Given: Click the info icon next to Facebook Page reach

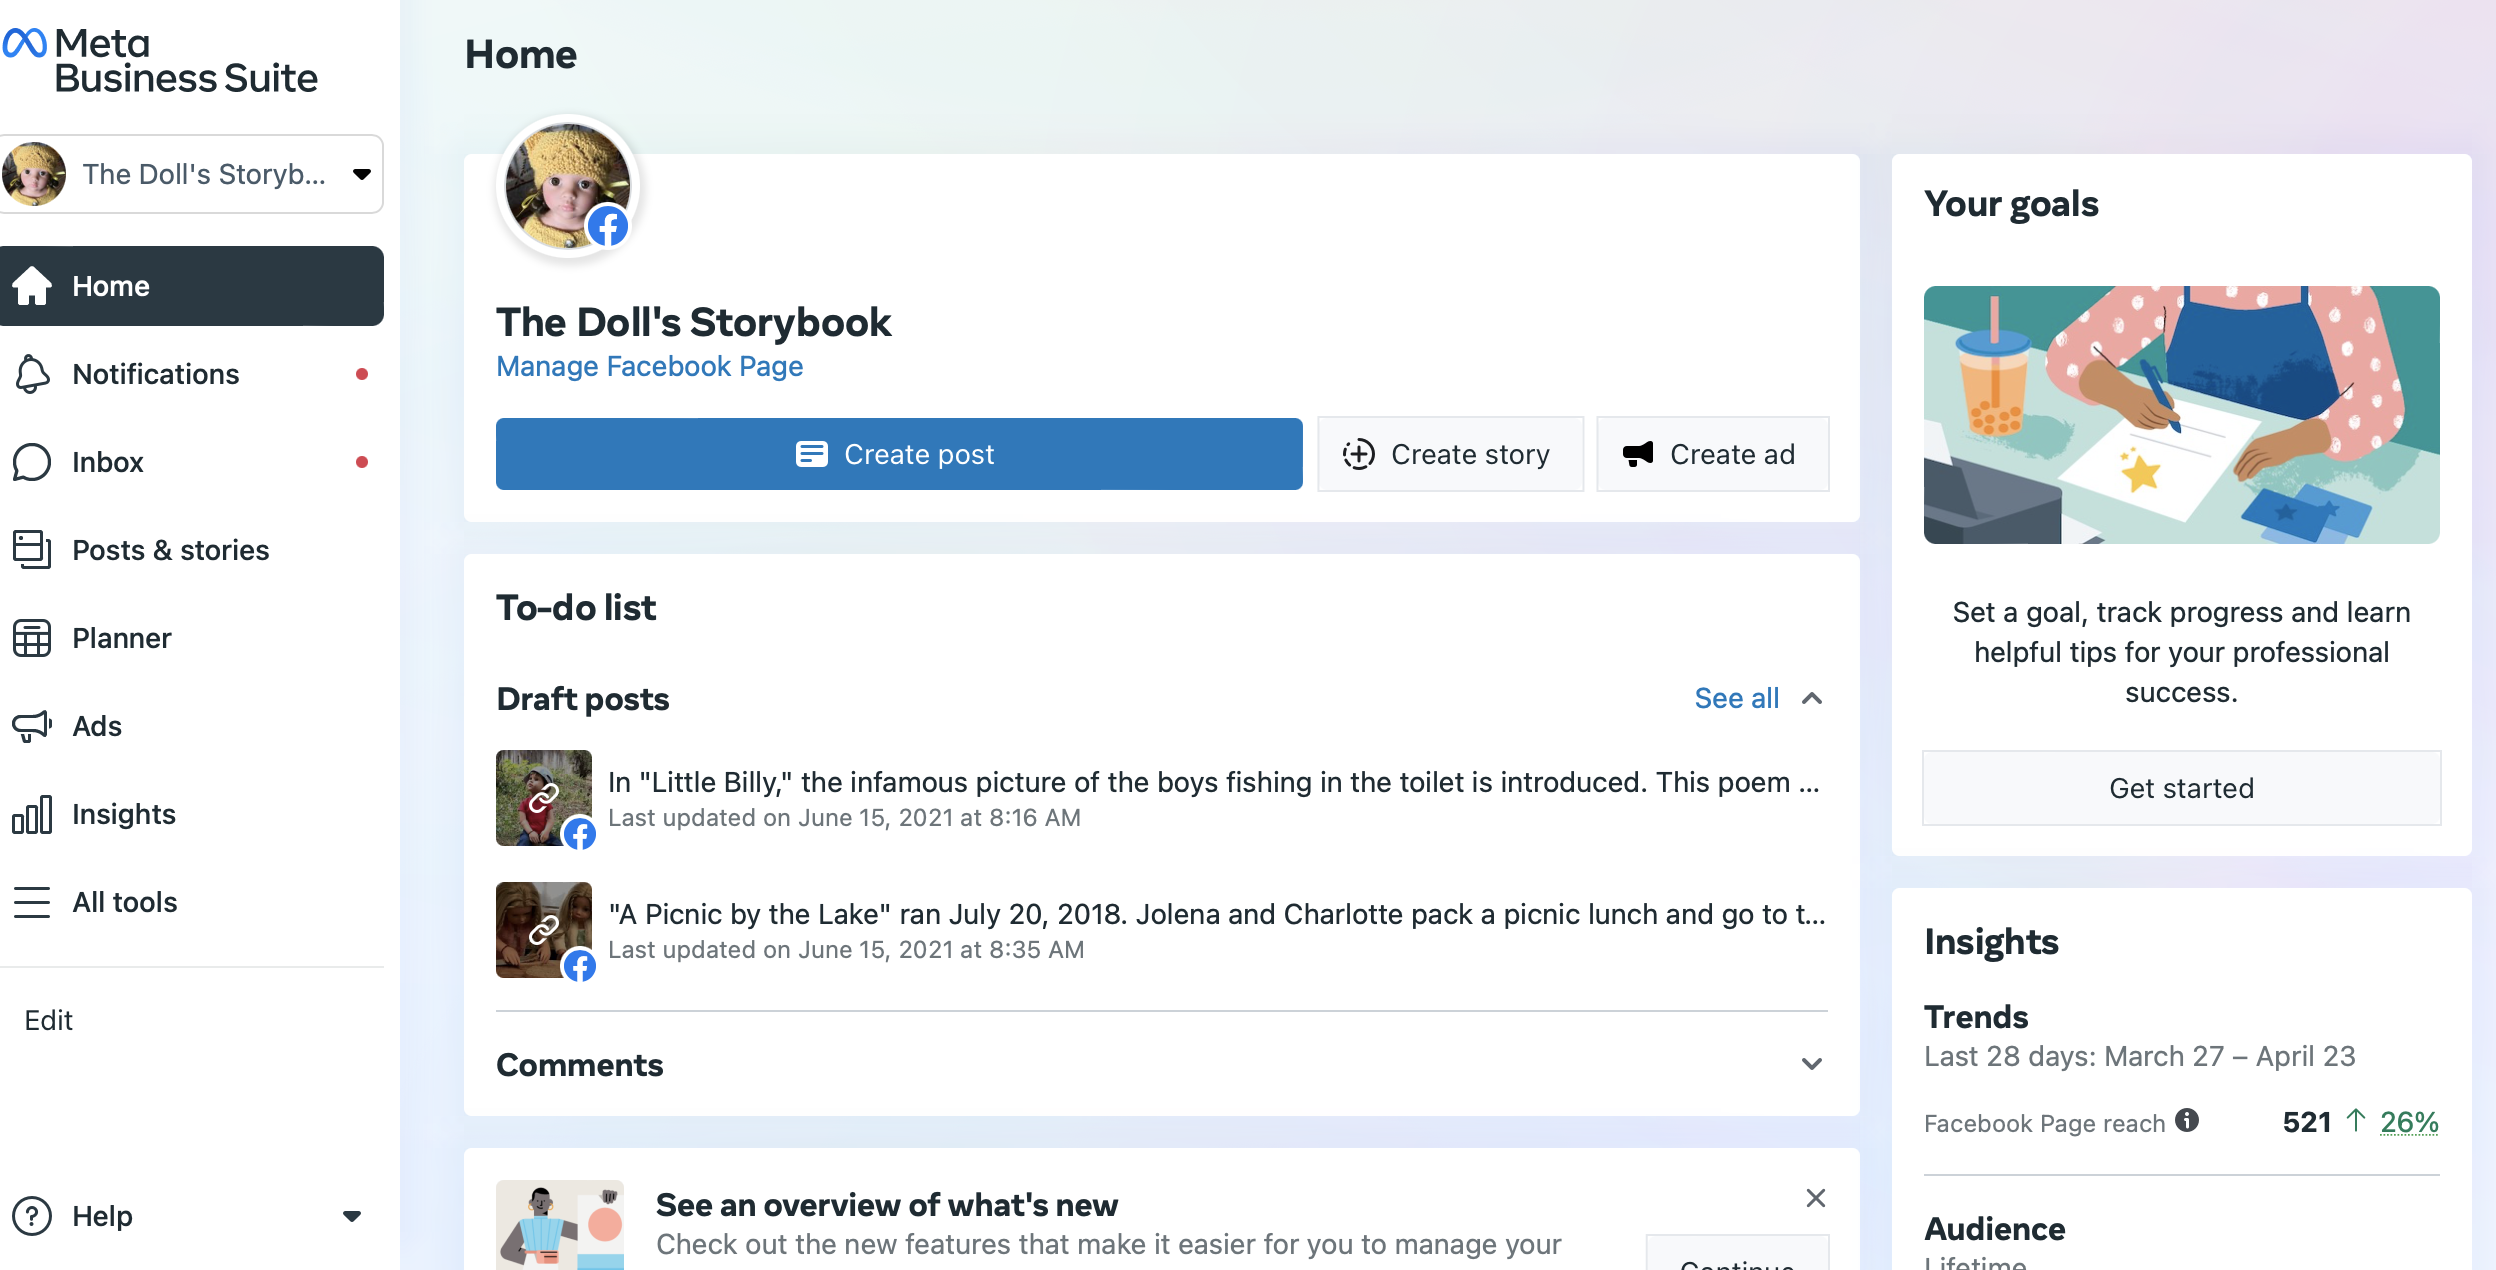Looking at the screenshot, I should (x=2187, y=1120).
